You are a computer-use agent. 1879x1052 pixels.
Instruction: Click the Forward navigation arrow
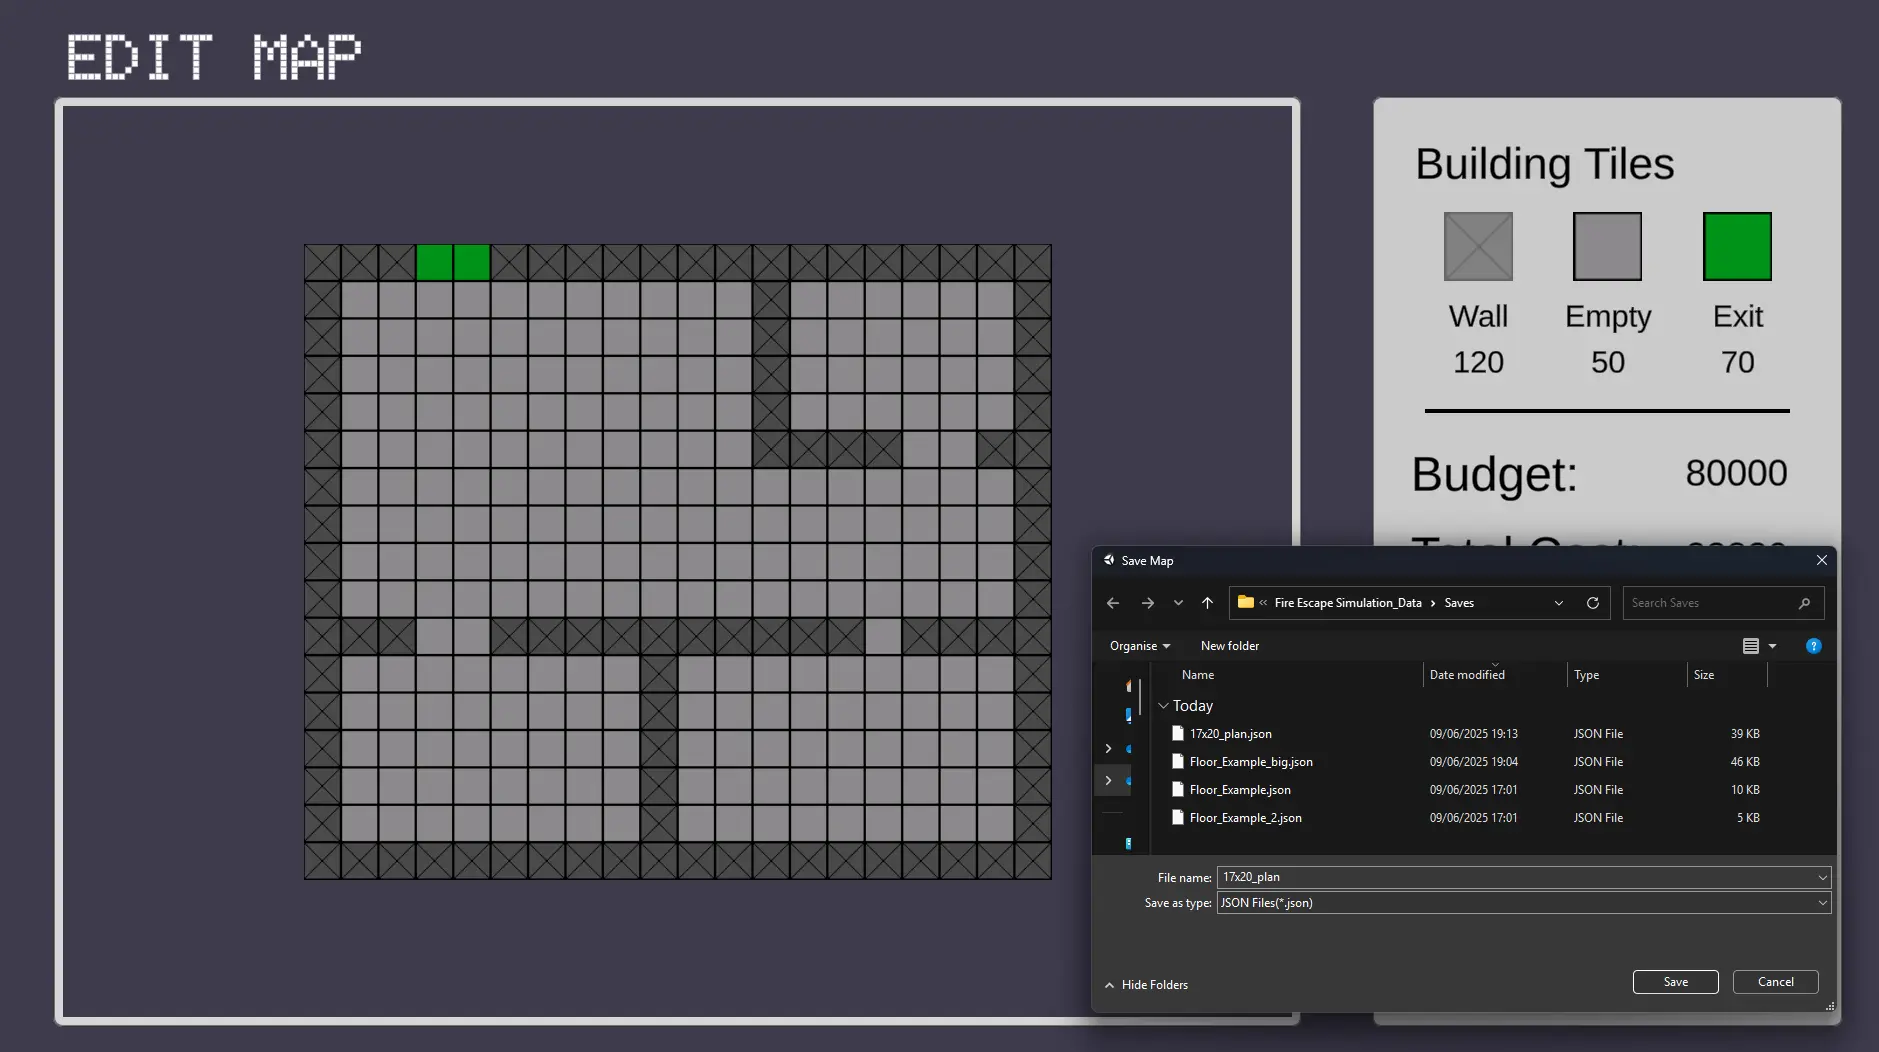1148,603
